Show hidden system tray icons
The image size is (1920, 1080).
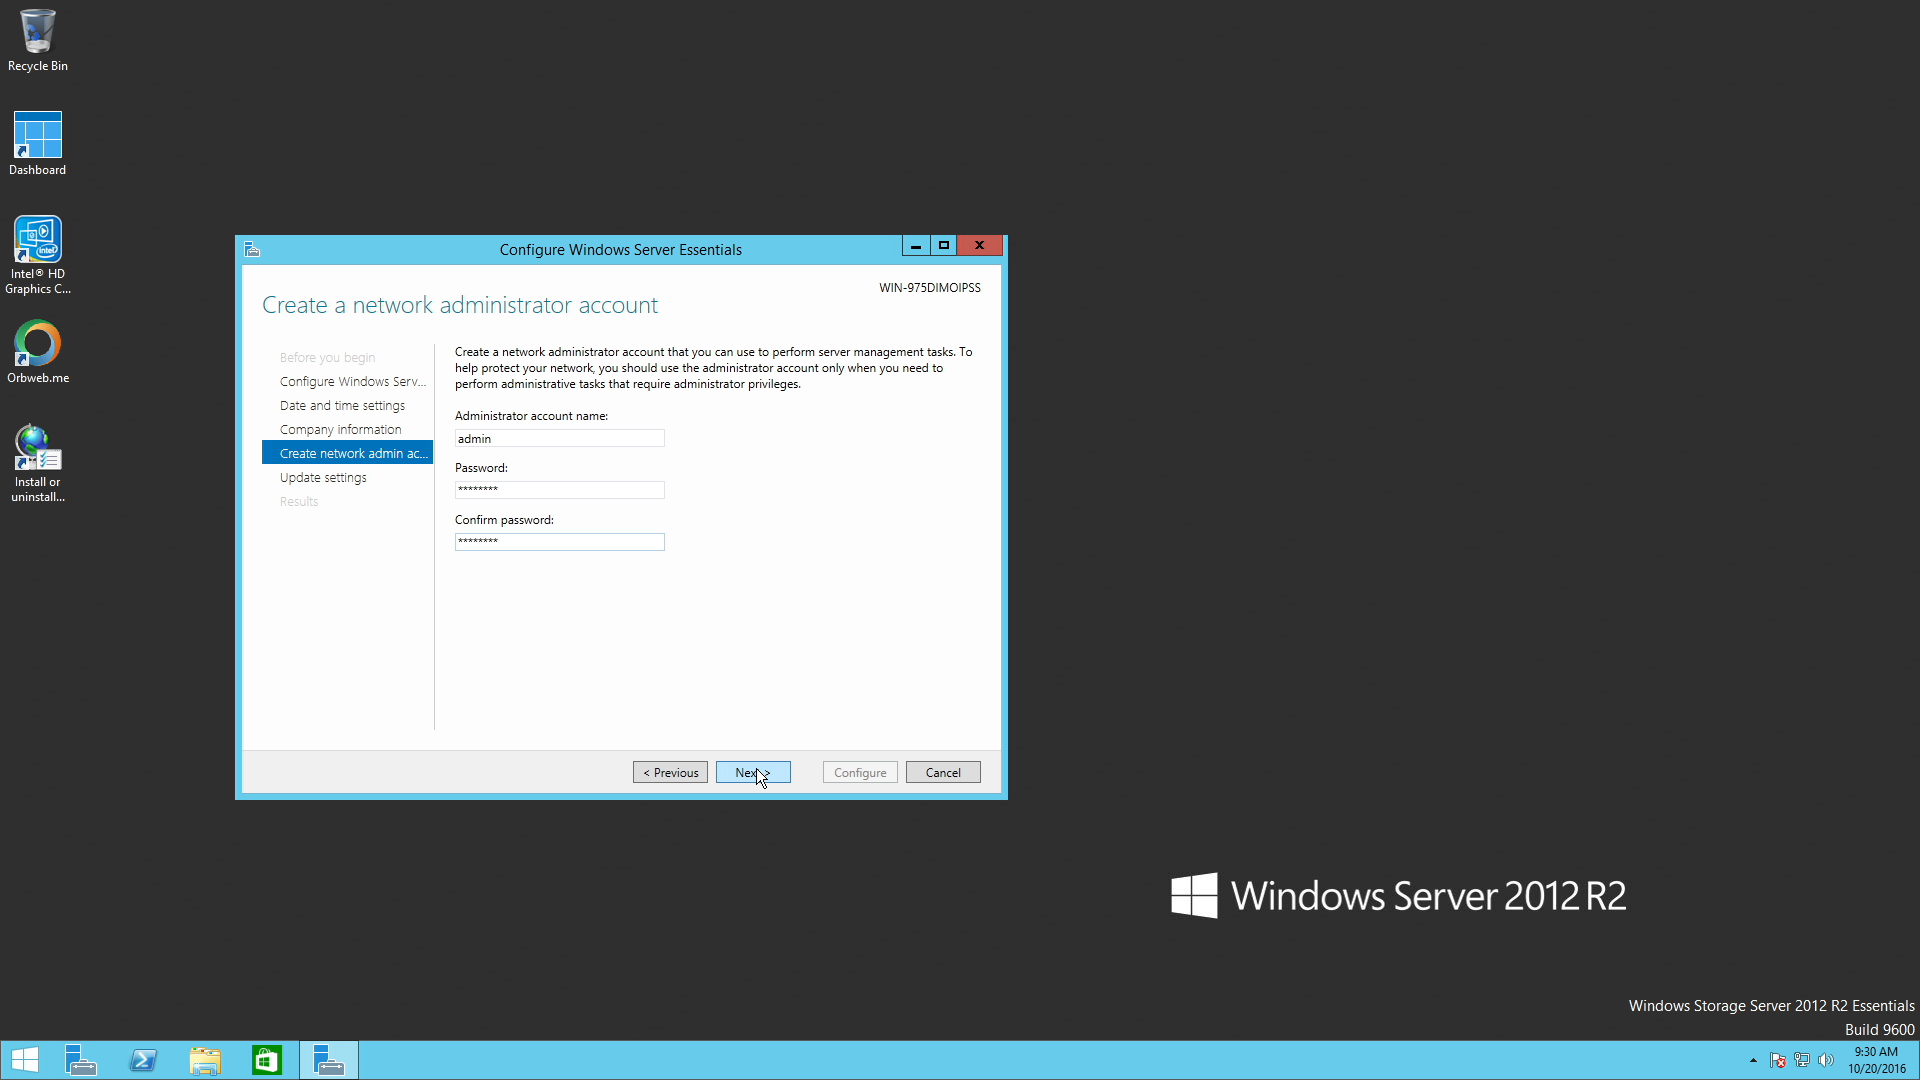tap(1753, 1060)
